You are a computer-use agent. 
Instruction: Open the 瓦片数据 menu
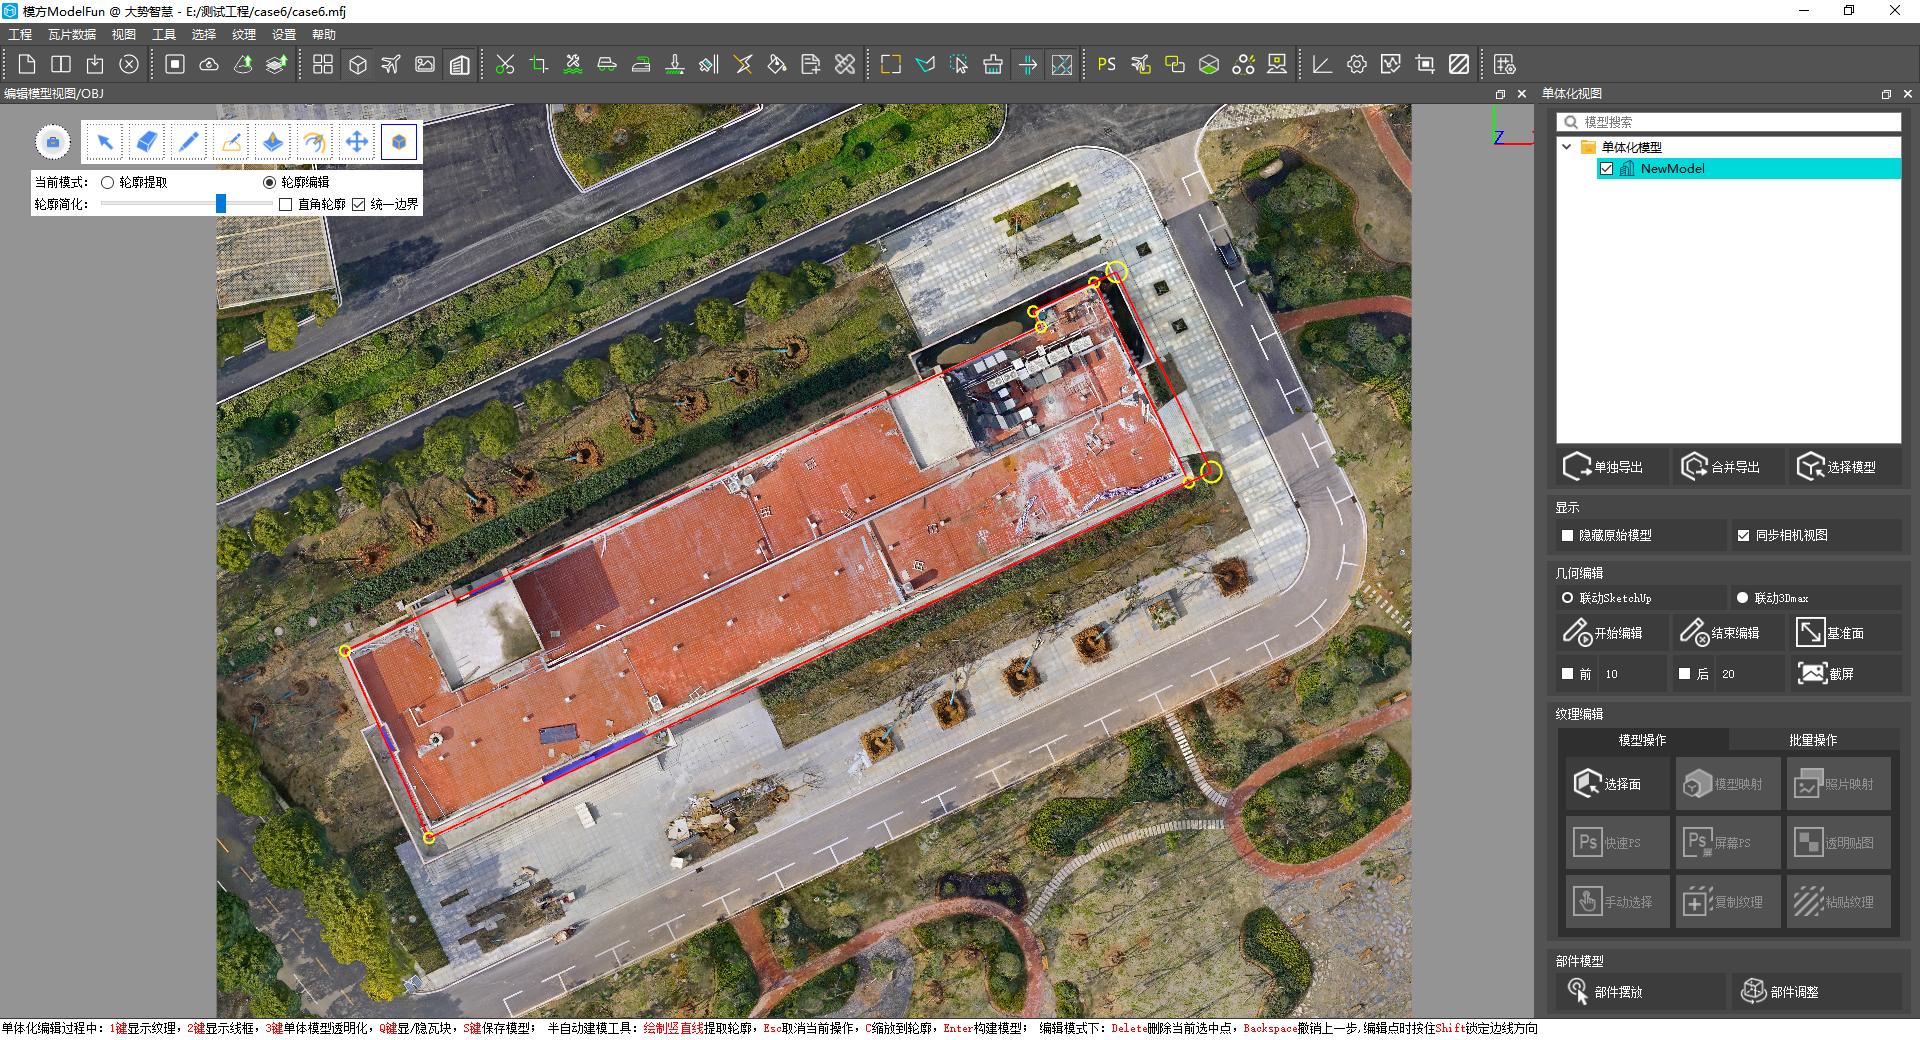(x=72, y=34)
